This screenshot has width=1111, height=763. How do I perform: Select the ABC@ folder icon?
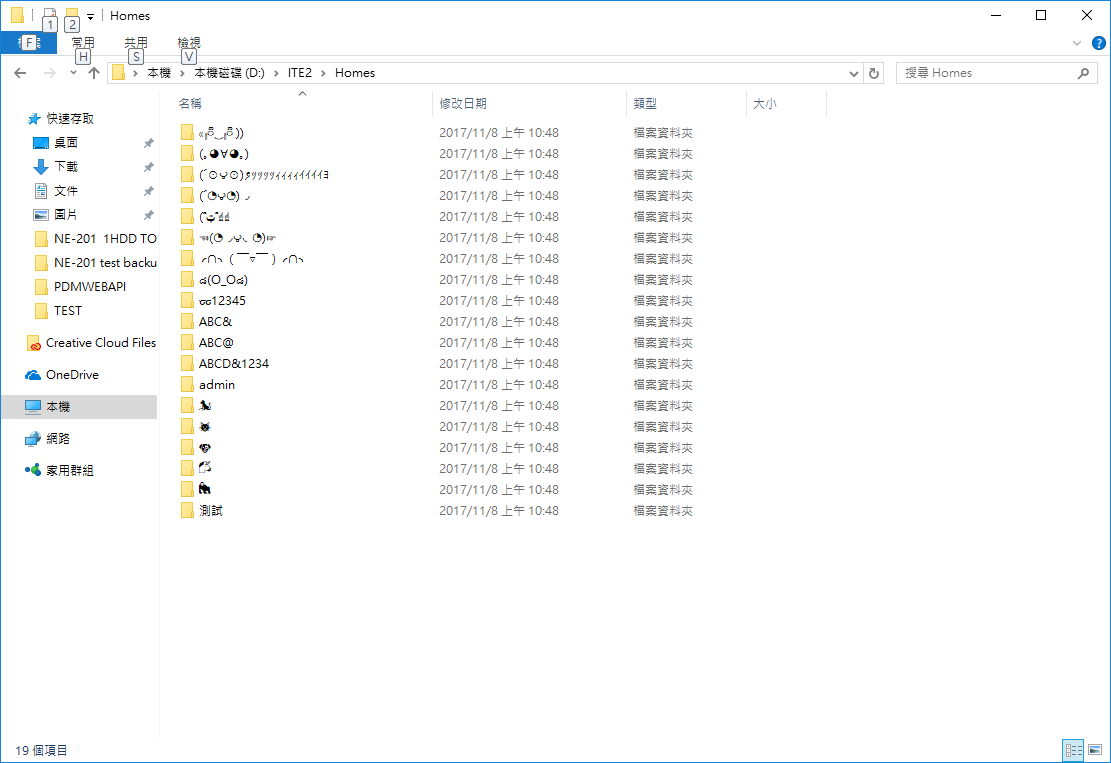pyautogui.click(x=187, y=343)
